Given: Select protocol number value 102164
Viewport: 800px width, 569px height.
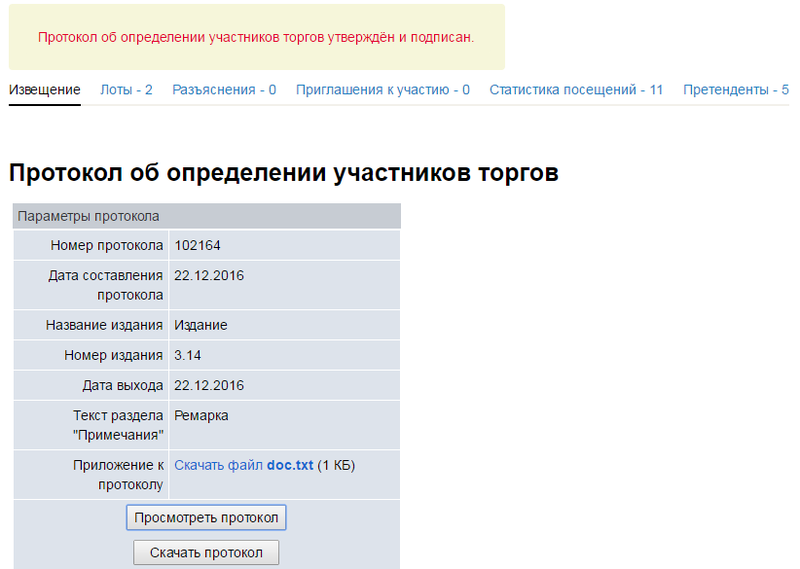Looking at the screenshot, I should (x=197, y=245).
